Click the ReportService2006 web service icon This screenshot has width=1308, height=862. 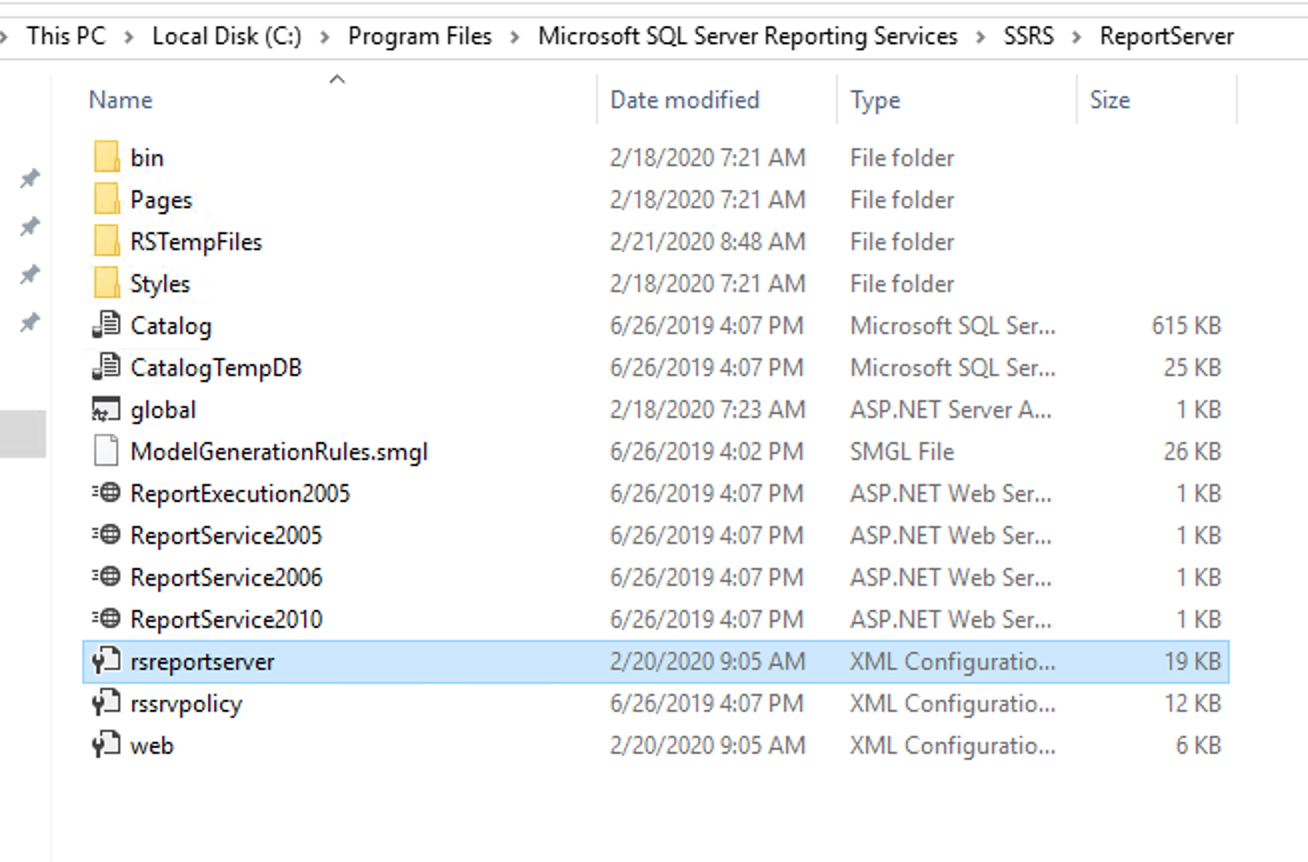point(106,577)
